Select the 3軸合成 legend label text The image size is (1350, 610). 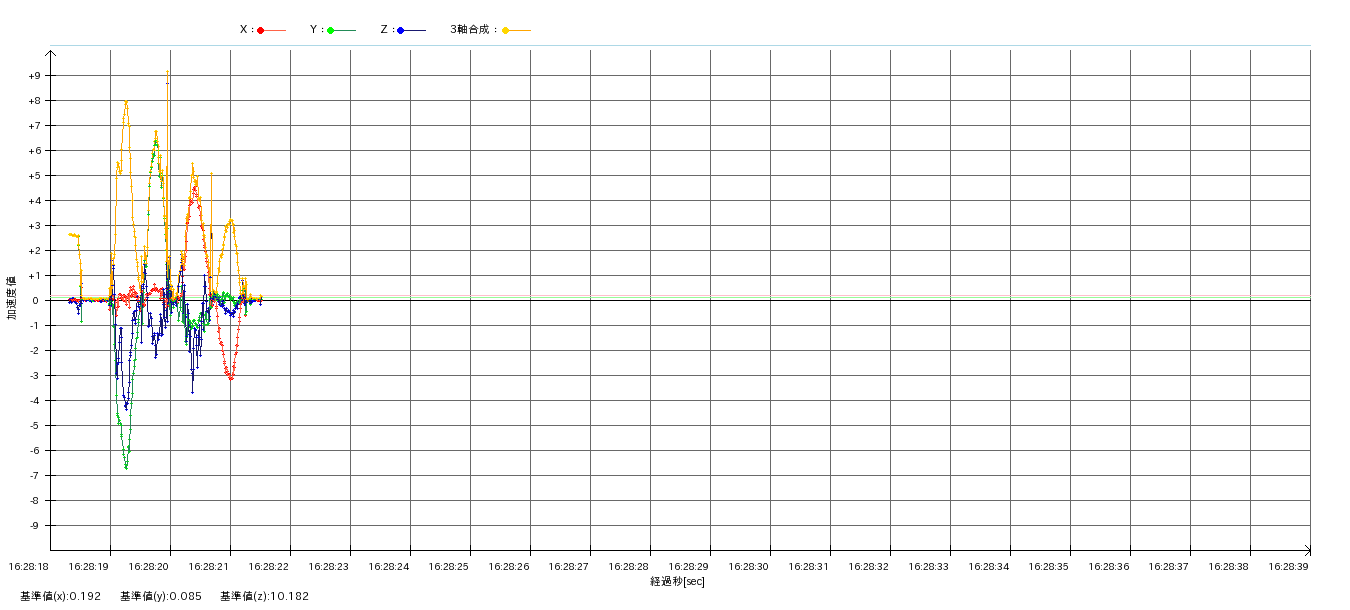[x=472, y=30]
